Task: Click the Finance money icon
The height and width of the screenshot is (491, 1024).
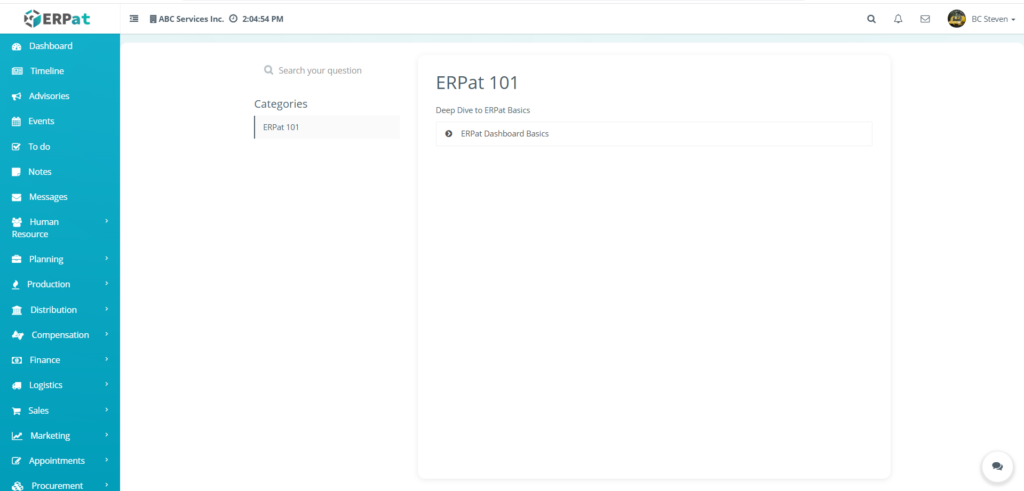Action: (x=17, y=360)
